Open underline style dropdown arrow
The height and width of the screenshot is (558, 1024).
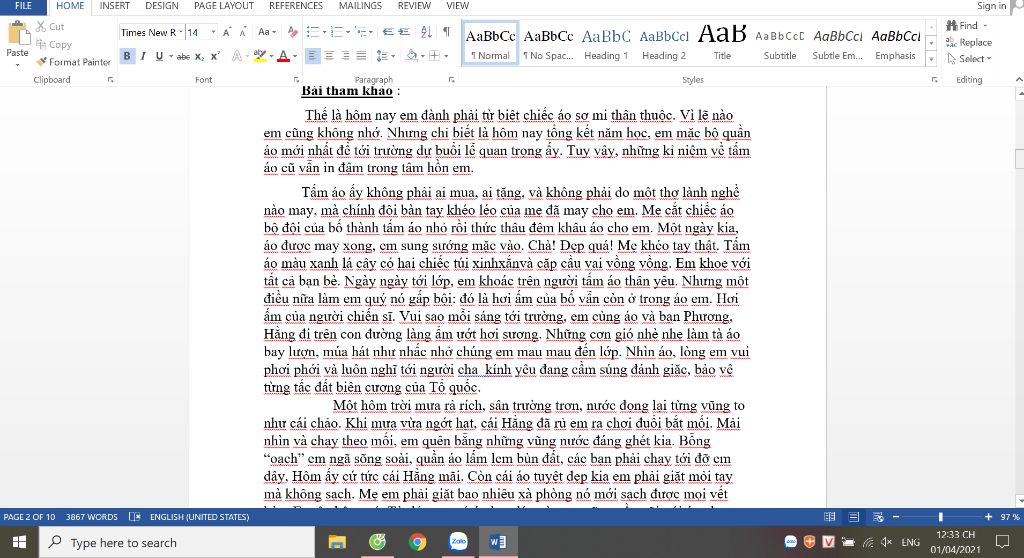pos(171,56)
